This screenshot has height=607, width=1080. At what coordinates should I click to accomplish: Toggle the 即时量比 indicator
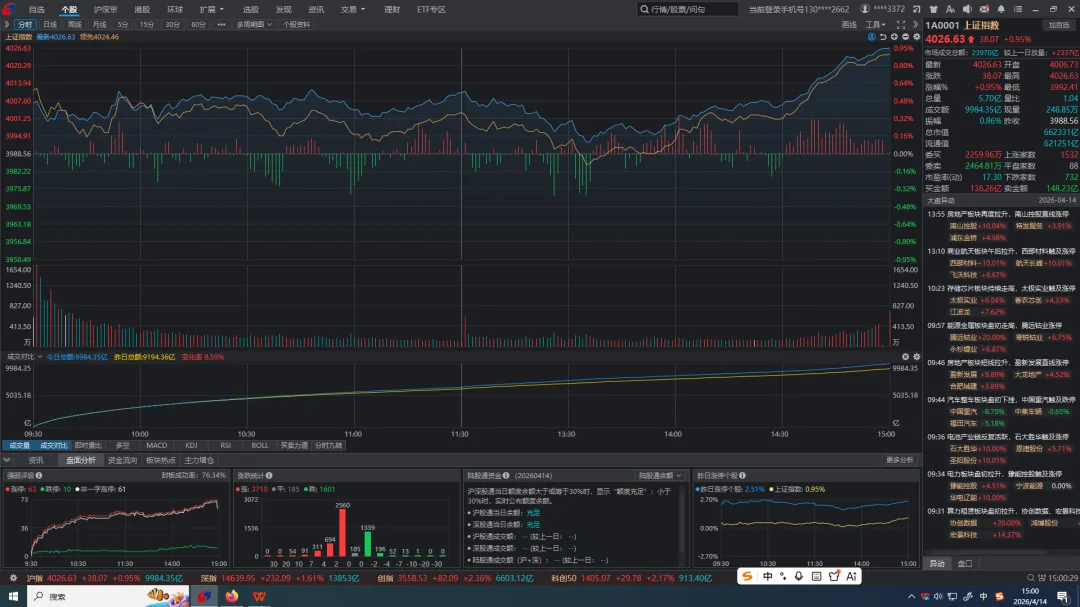click(x=87, y=446)
